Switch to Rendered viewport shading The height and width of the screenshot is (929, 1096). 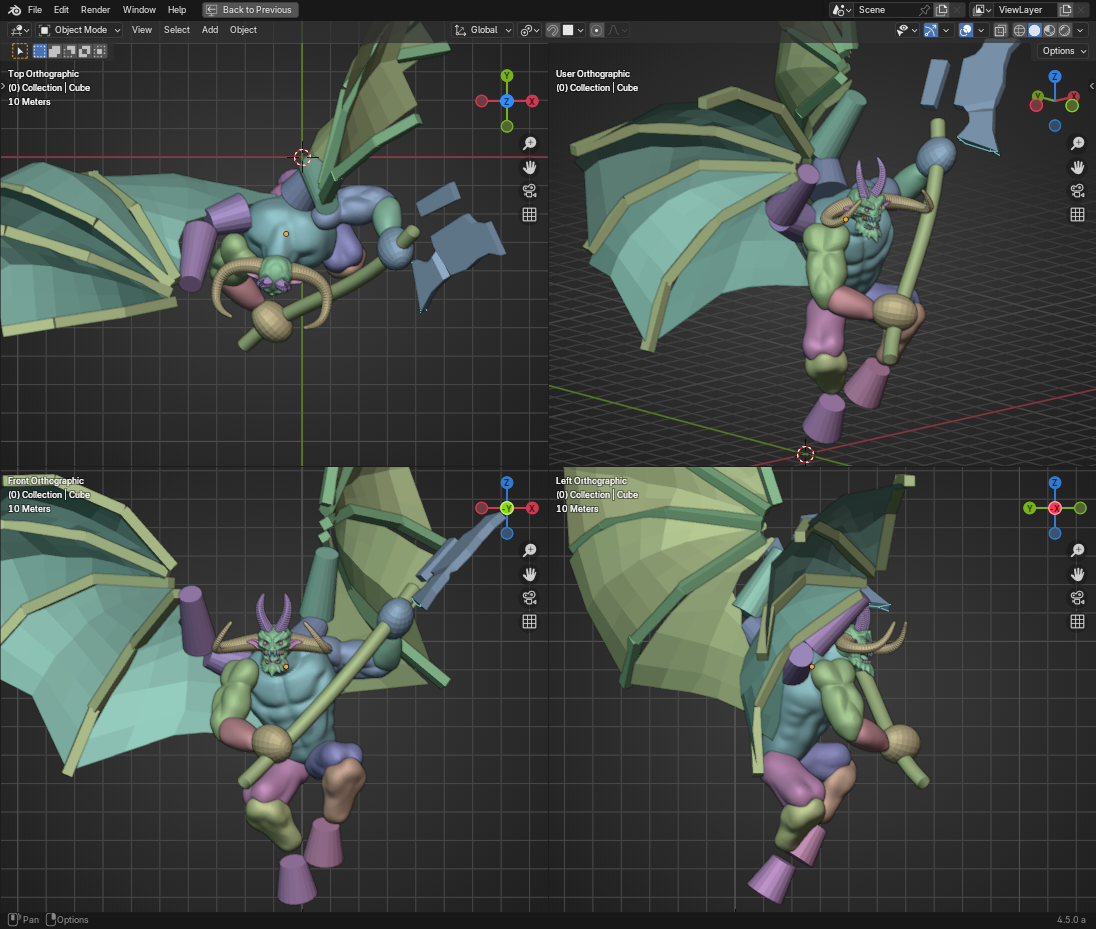[1064, 30]
